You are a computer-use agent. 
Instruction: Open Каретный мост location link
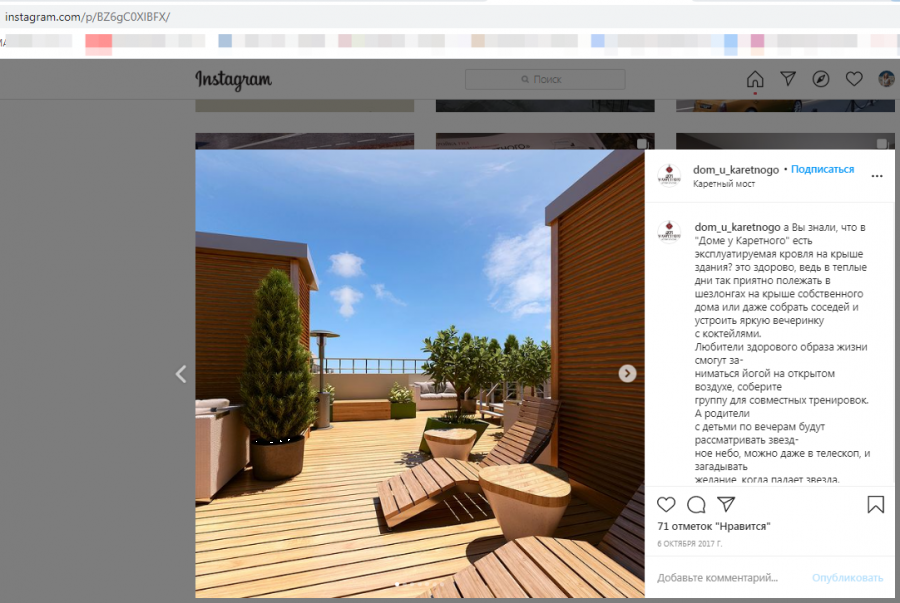[724, 184]
